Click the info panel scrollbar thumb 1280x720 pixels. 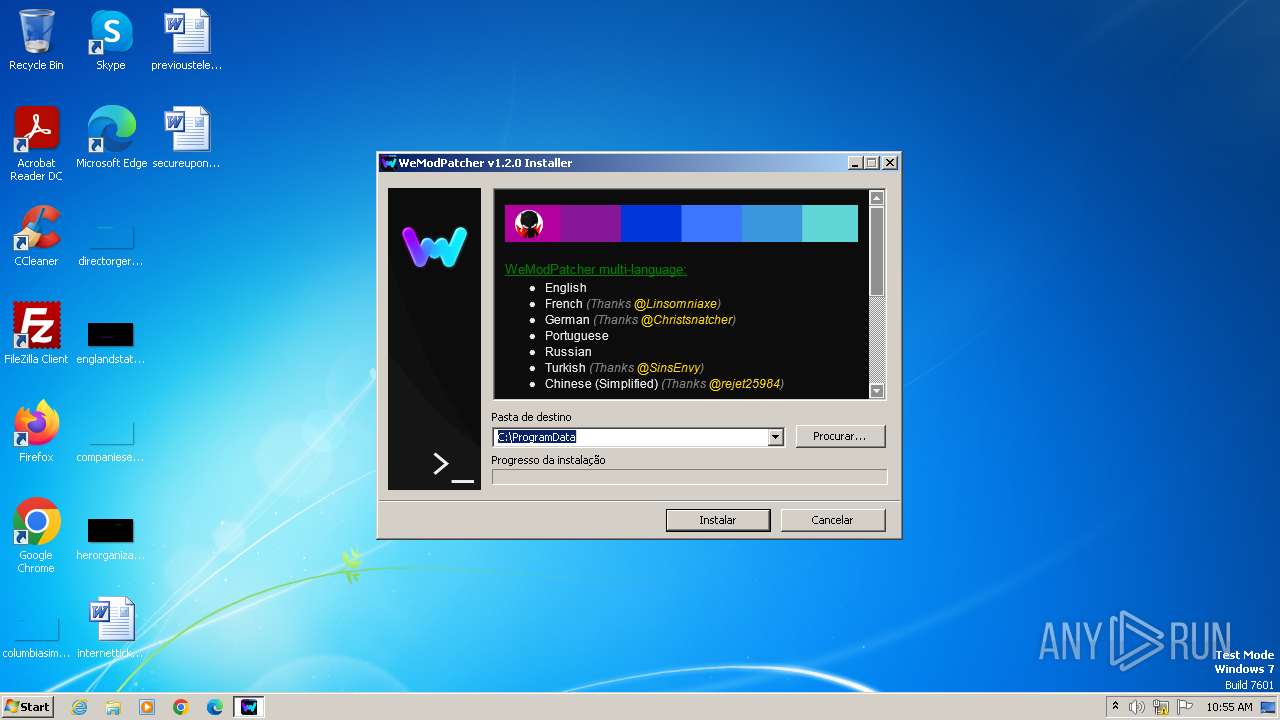(x=877, y=250)
